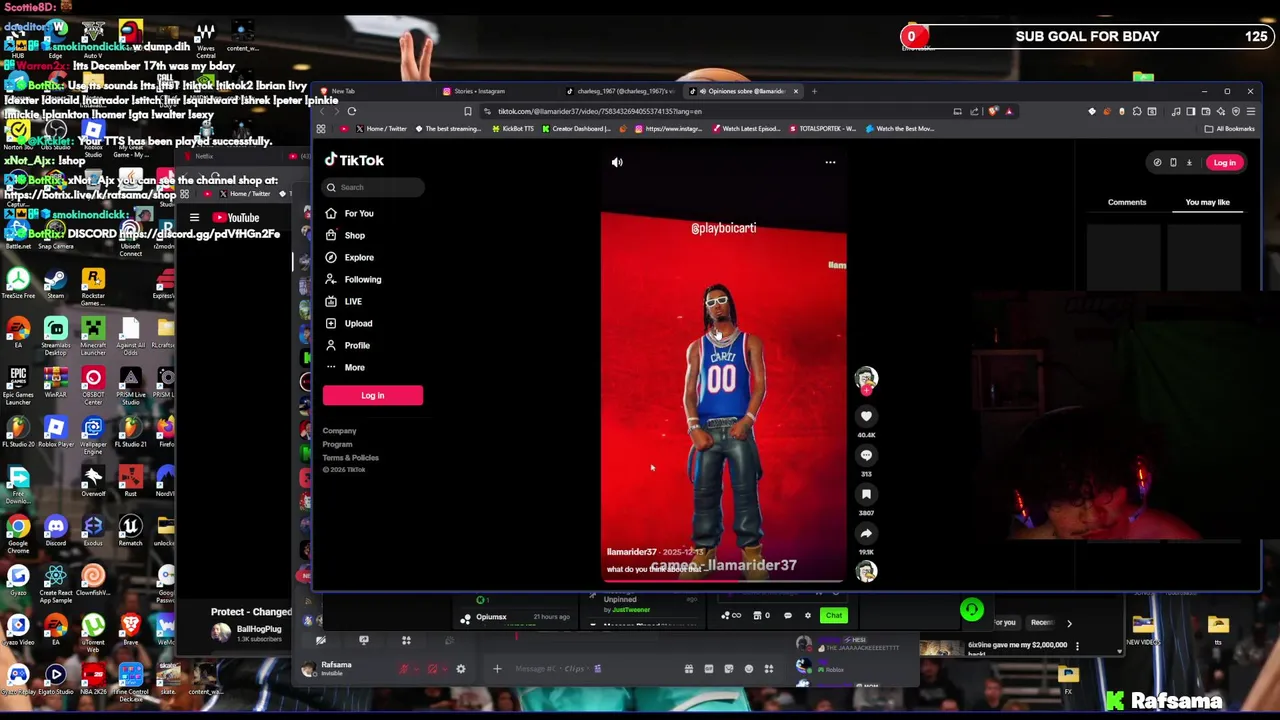
Task: Bookmark this page in the address bar
Action: pos(467,111)
